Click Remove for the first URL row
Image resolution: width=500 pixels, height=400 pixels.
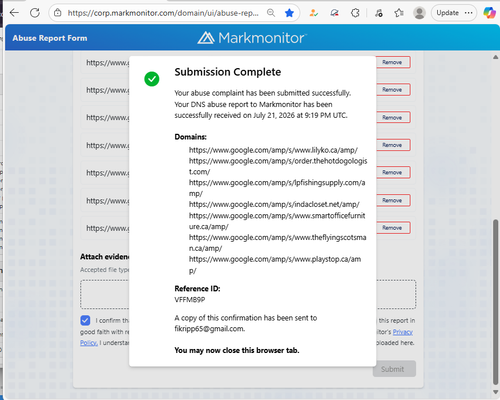392,62
